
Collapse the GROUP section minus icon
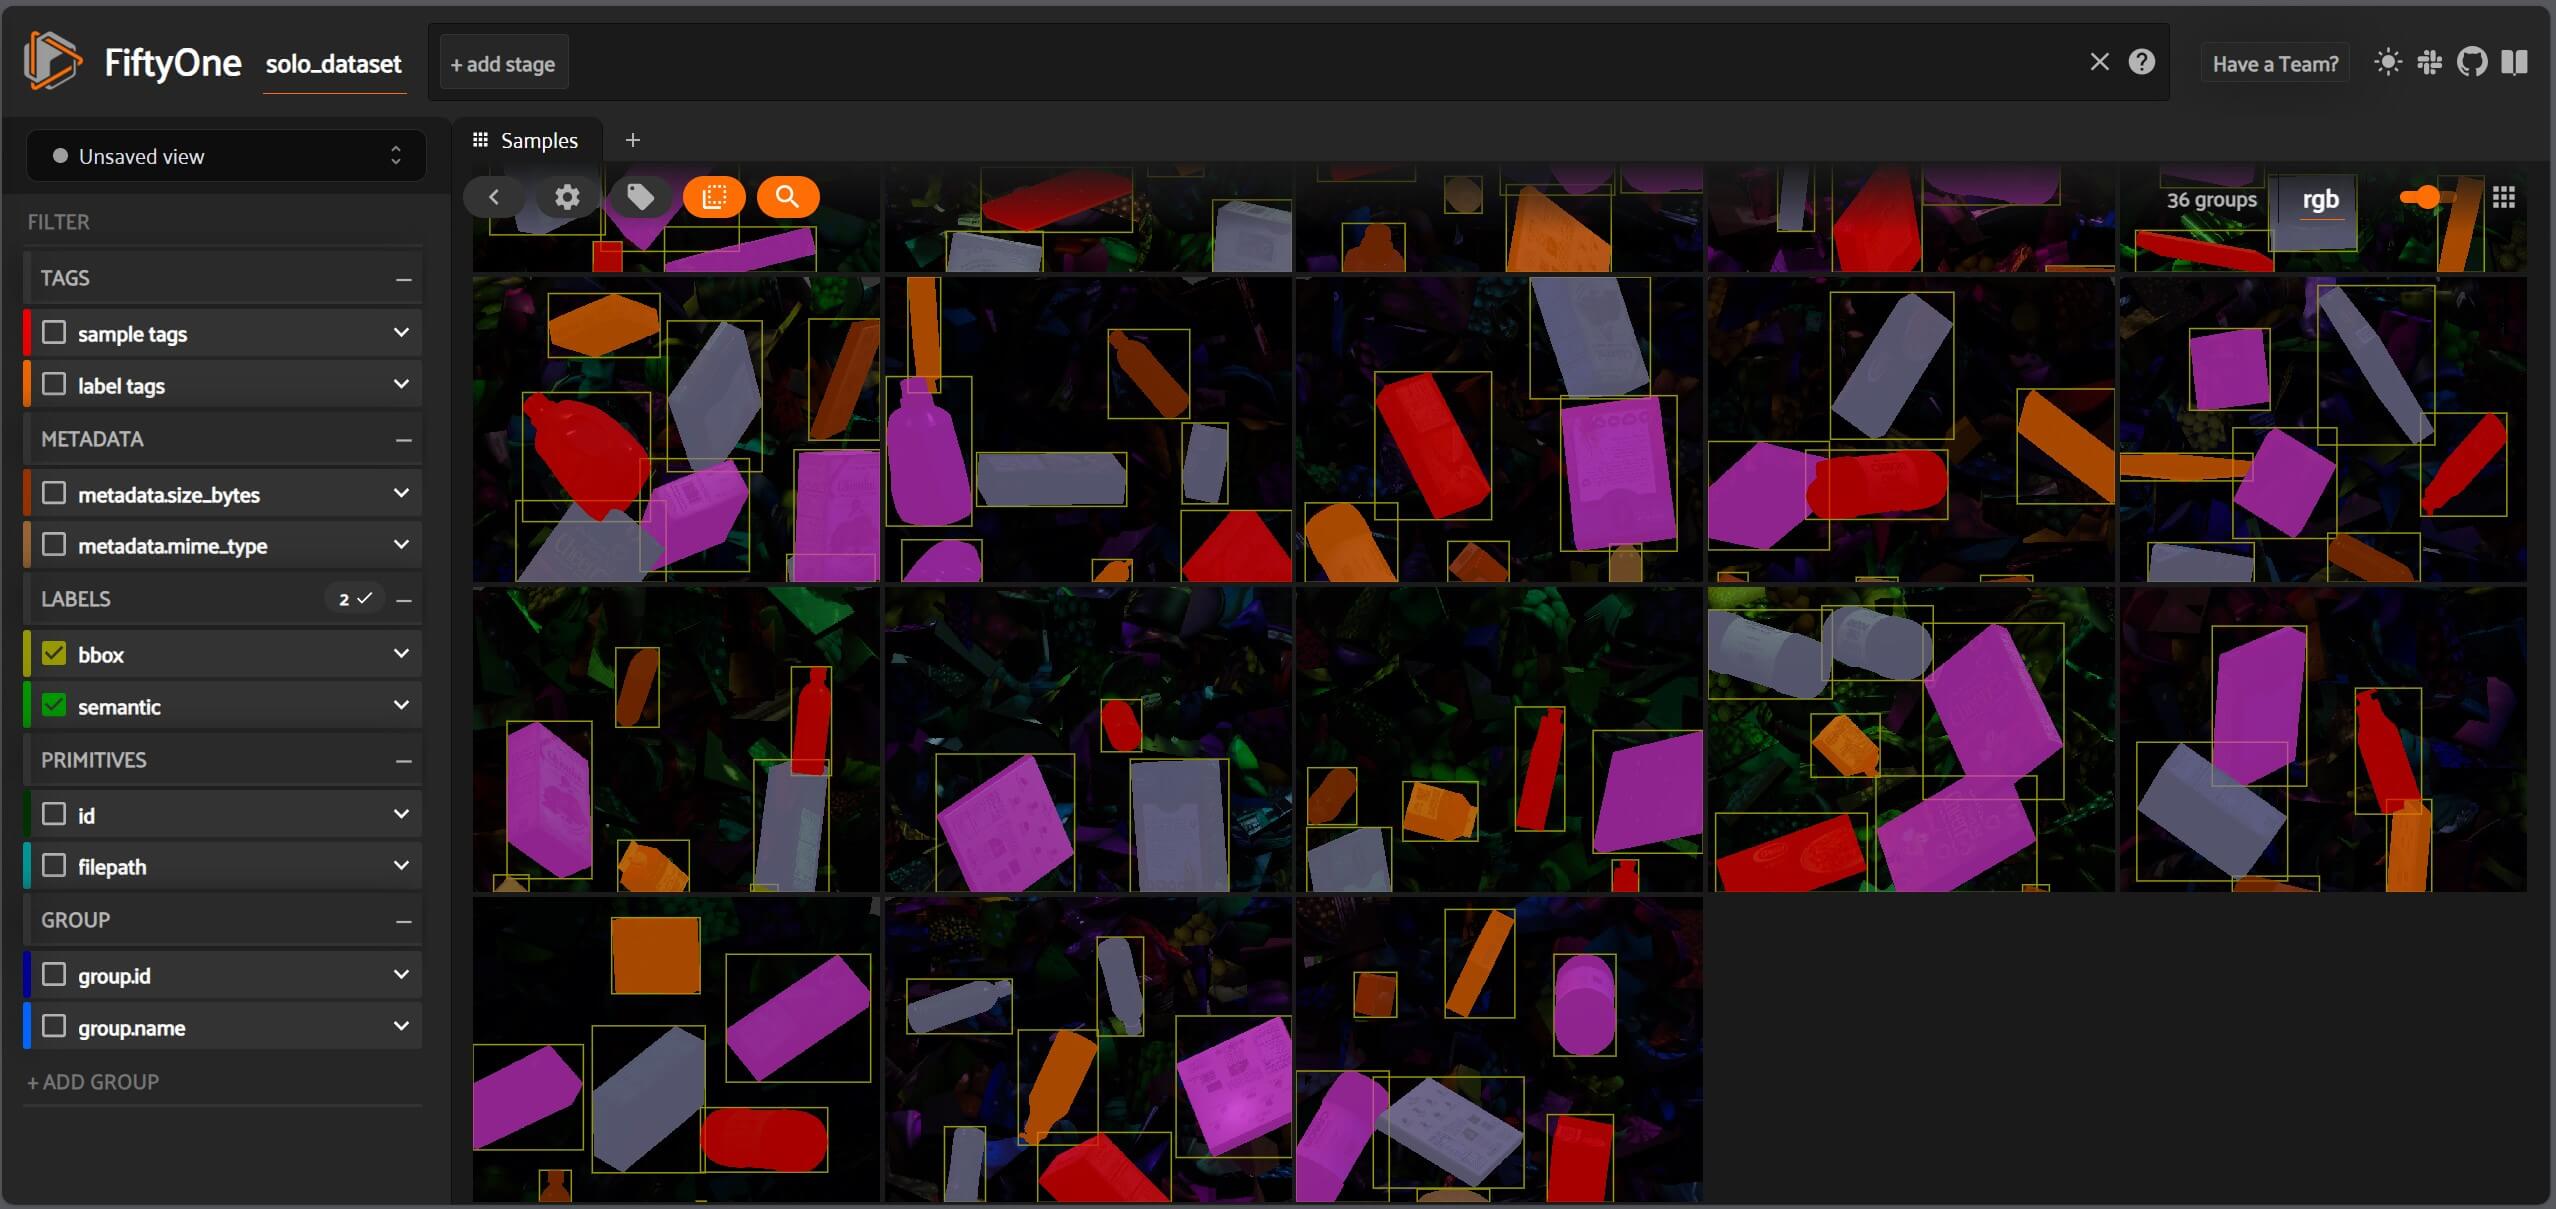coord(404,921)
